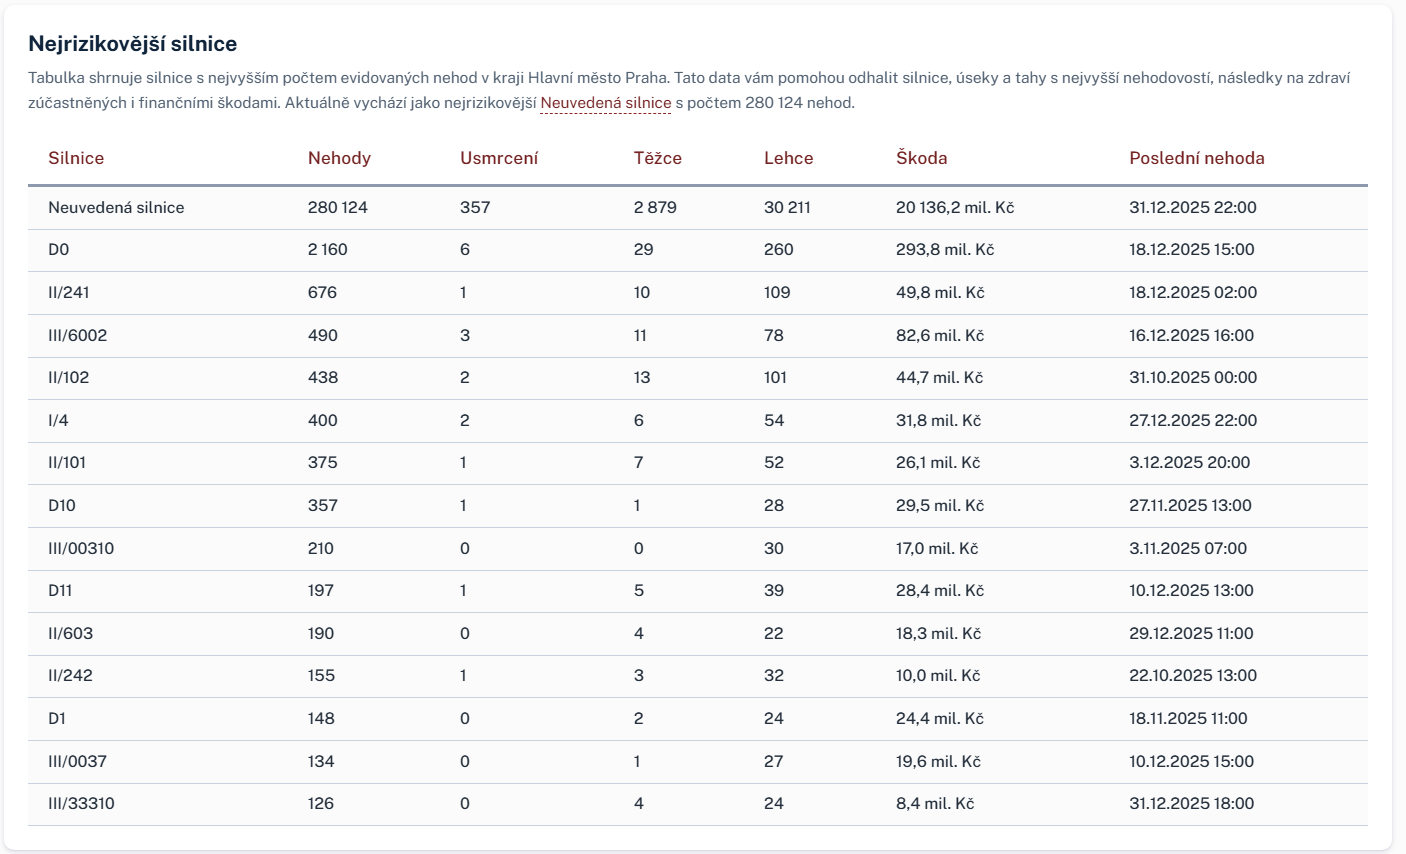Select the II/241 road row
The width and height of the screenshot is (1406, 854).
[698, 293]
